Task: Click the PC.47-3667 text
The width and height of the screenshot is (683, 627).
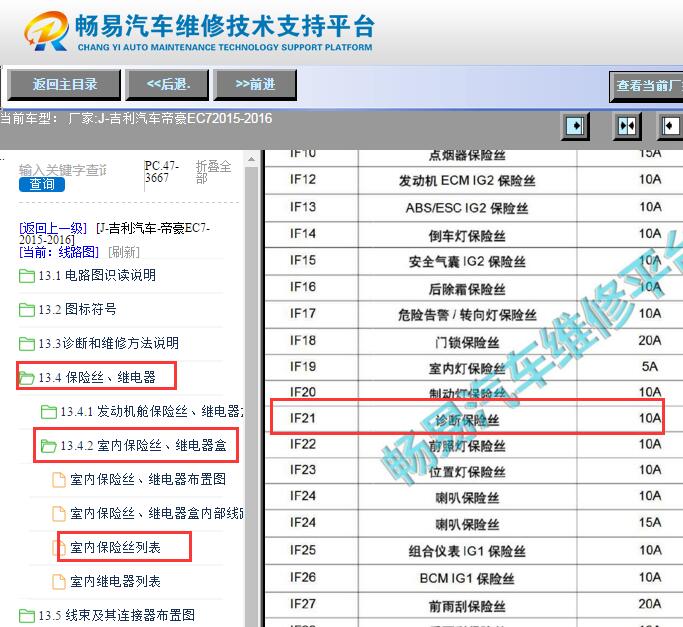Action: pos(162,172)
